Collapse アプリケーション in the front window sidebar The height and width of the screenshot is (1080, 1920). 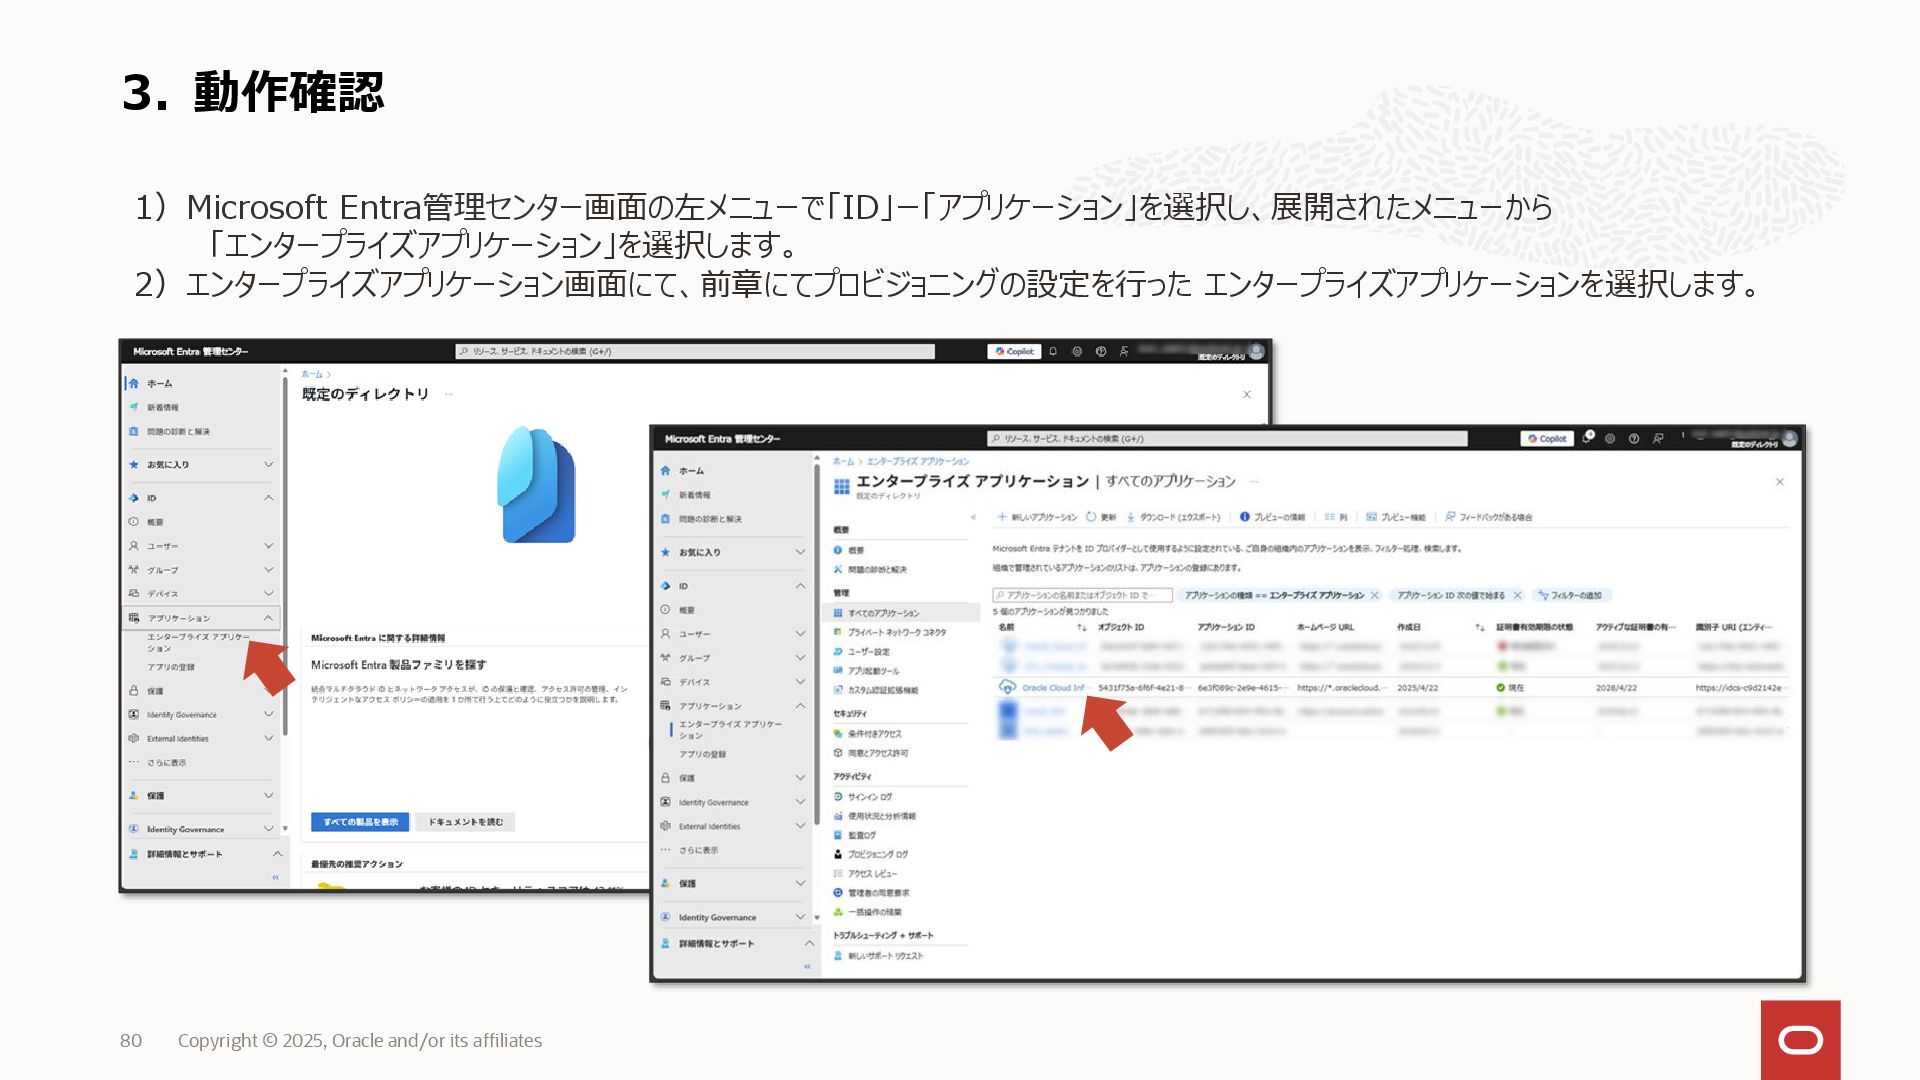[x=800, y=706]
